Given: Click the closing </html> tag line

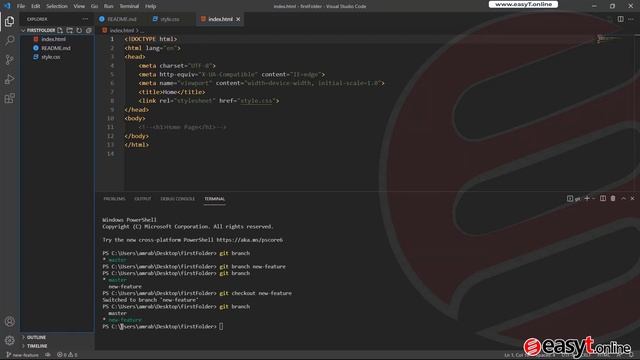Looking at the screenshot, I should pos(136,145).
